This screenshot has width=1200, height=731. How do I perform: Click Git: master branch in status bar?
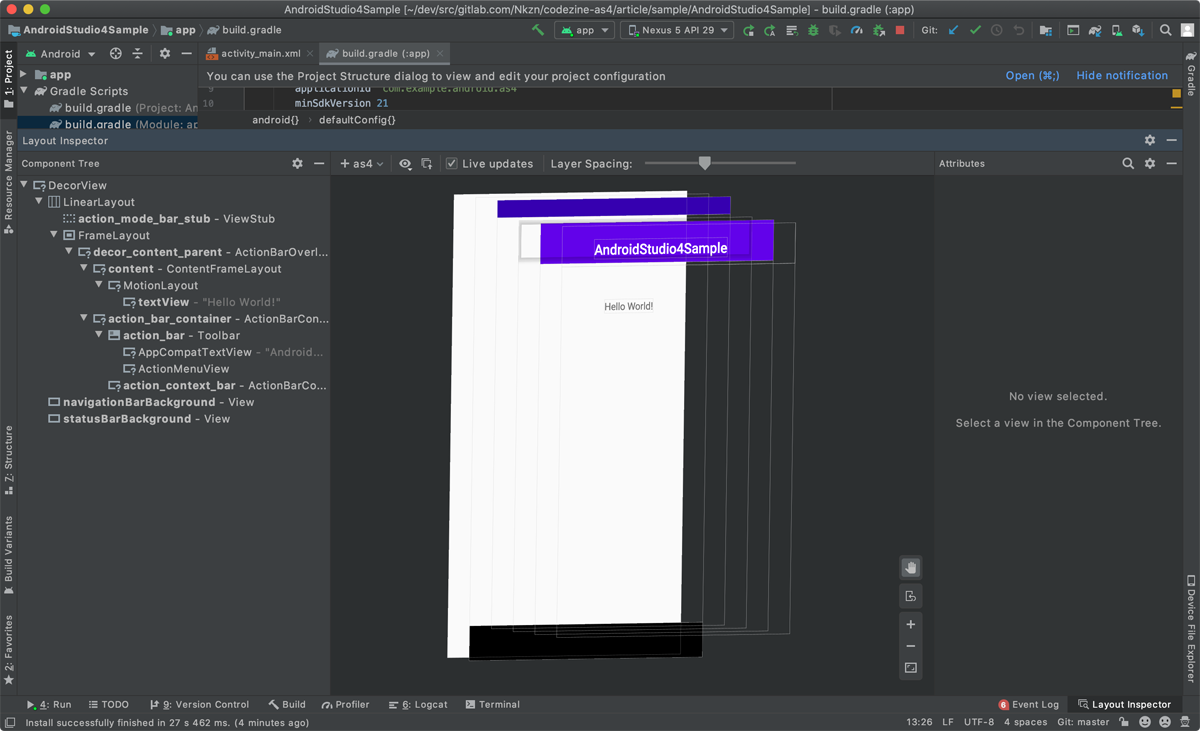click(1083, 722)
